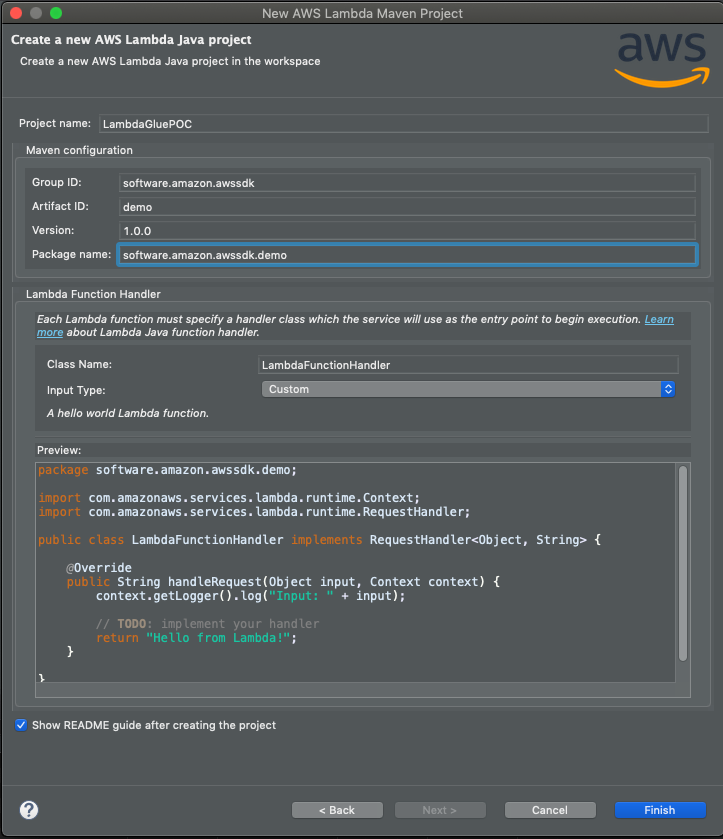Click the package declaration line in preview
Screen dimensions: 723x839
pos(168,470)
